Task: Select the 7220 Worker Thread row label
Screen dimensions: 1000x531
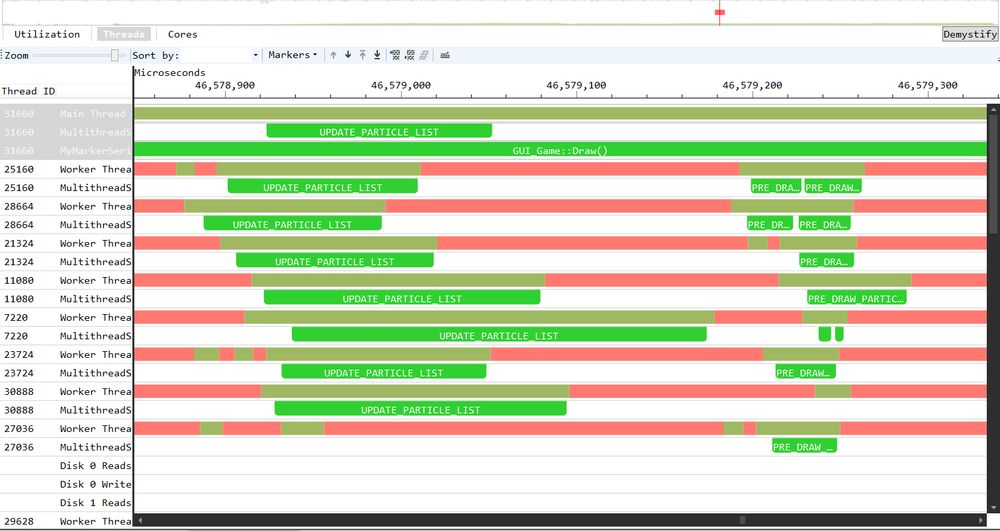Action: (x=66, y=317)
